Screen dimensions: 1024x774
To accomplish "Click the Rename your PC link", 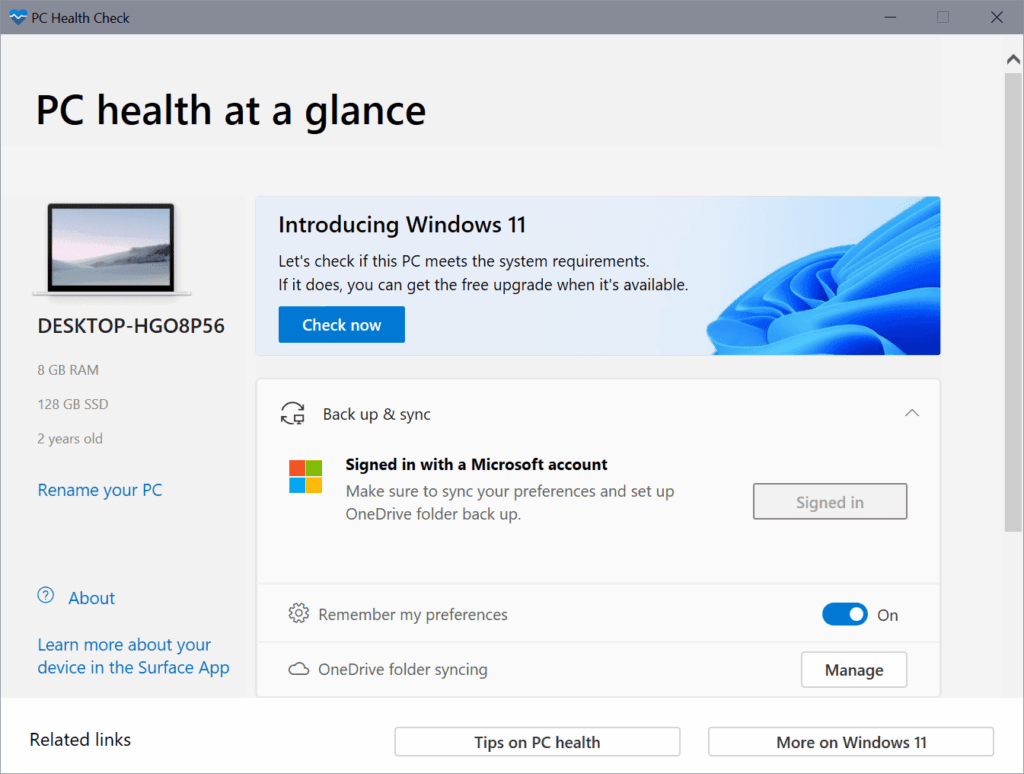I will pos(99,490).
